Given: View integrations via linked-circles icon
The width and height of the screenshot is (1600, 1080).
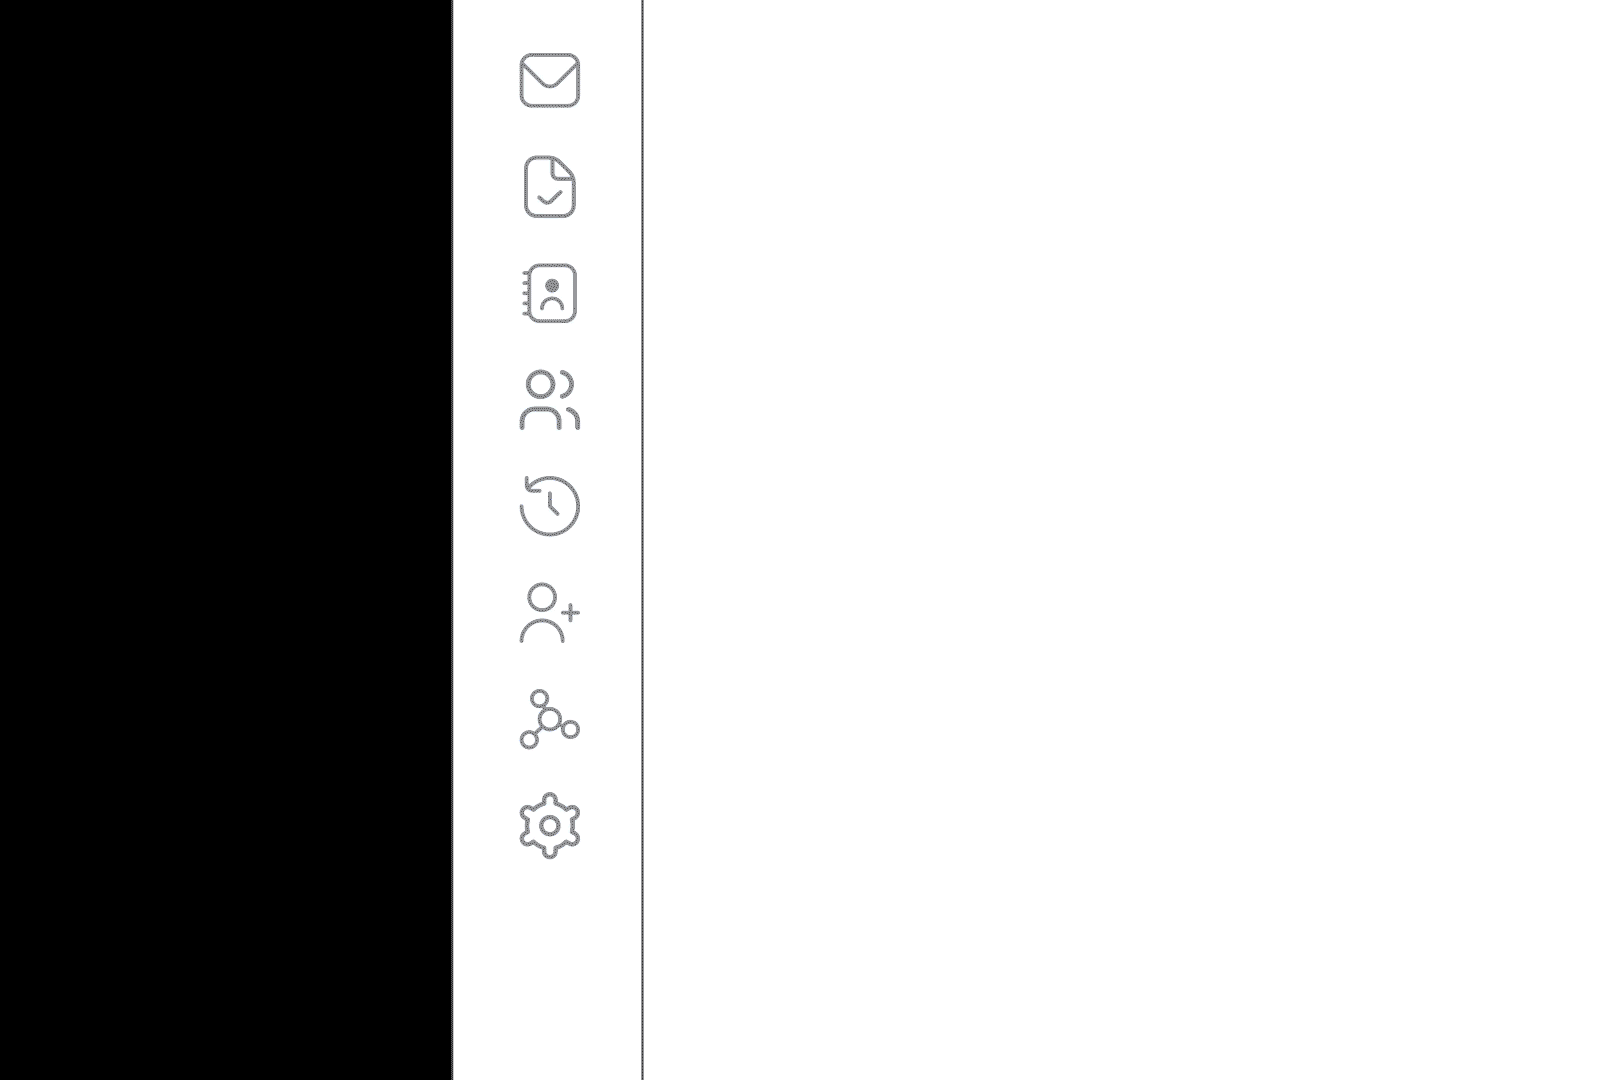Looking at the screenshot, I should tap(549, 719).
